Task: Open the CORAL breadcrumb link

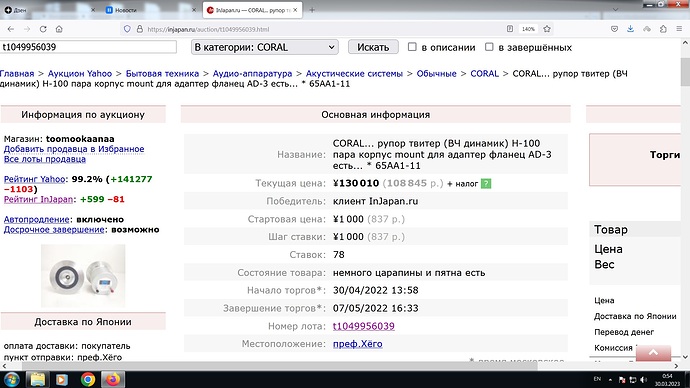Action: (484, 73)
